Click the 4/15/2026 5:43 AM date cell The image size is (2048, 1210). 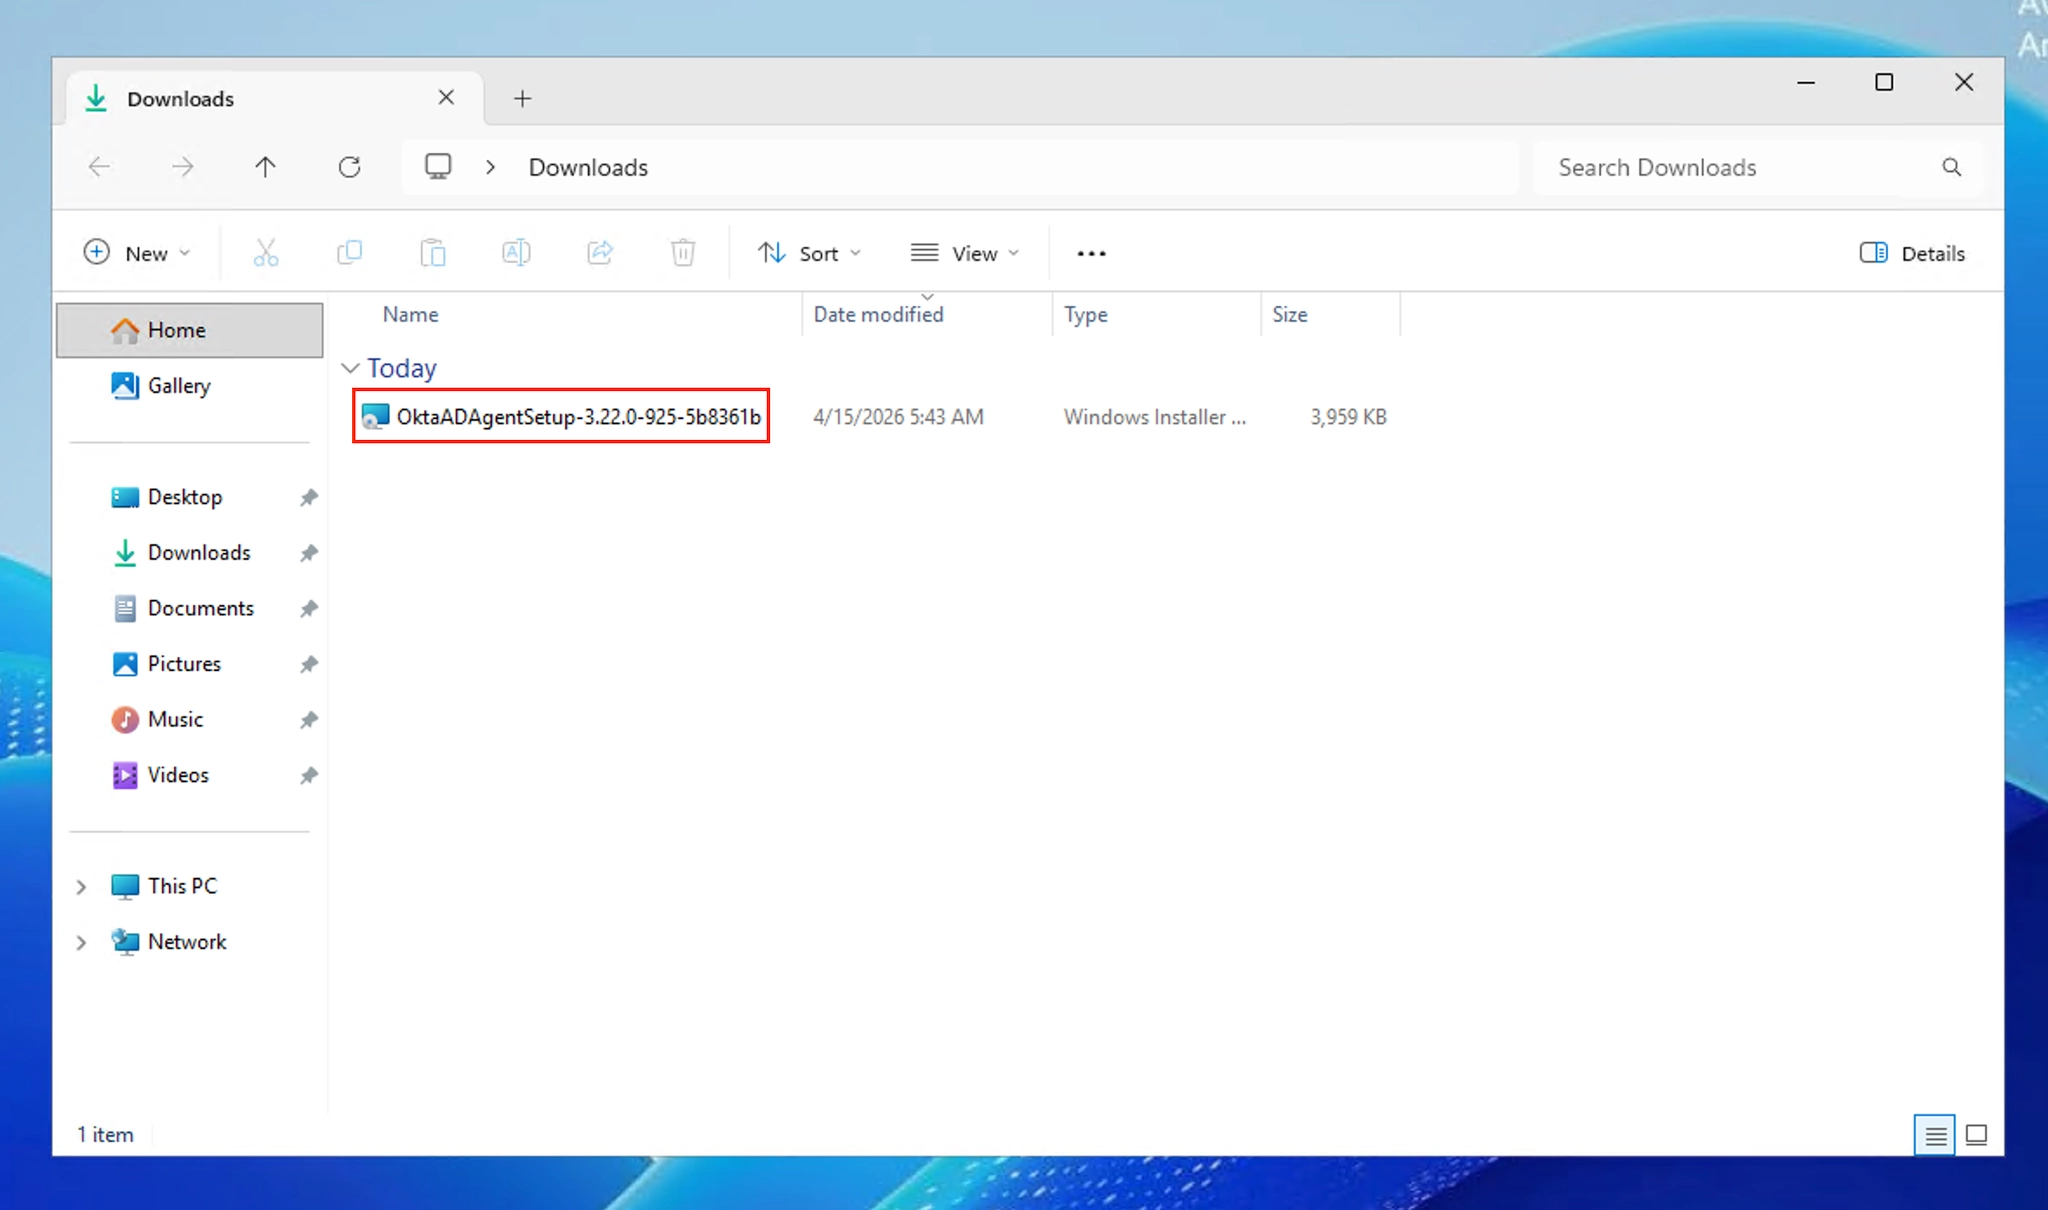point(898,417)
